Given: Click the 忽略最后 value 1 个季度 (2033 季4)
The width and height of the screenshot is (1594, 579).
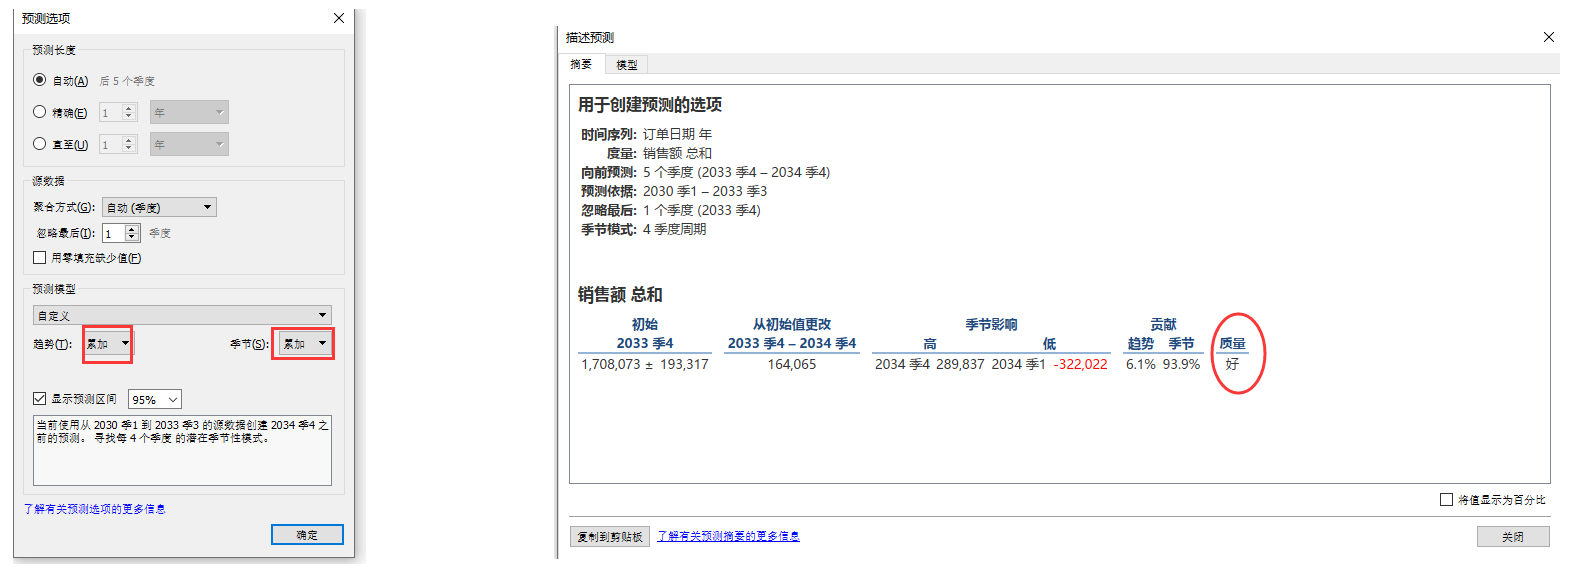Looking at the screenshot, I should point(702,210).
